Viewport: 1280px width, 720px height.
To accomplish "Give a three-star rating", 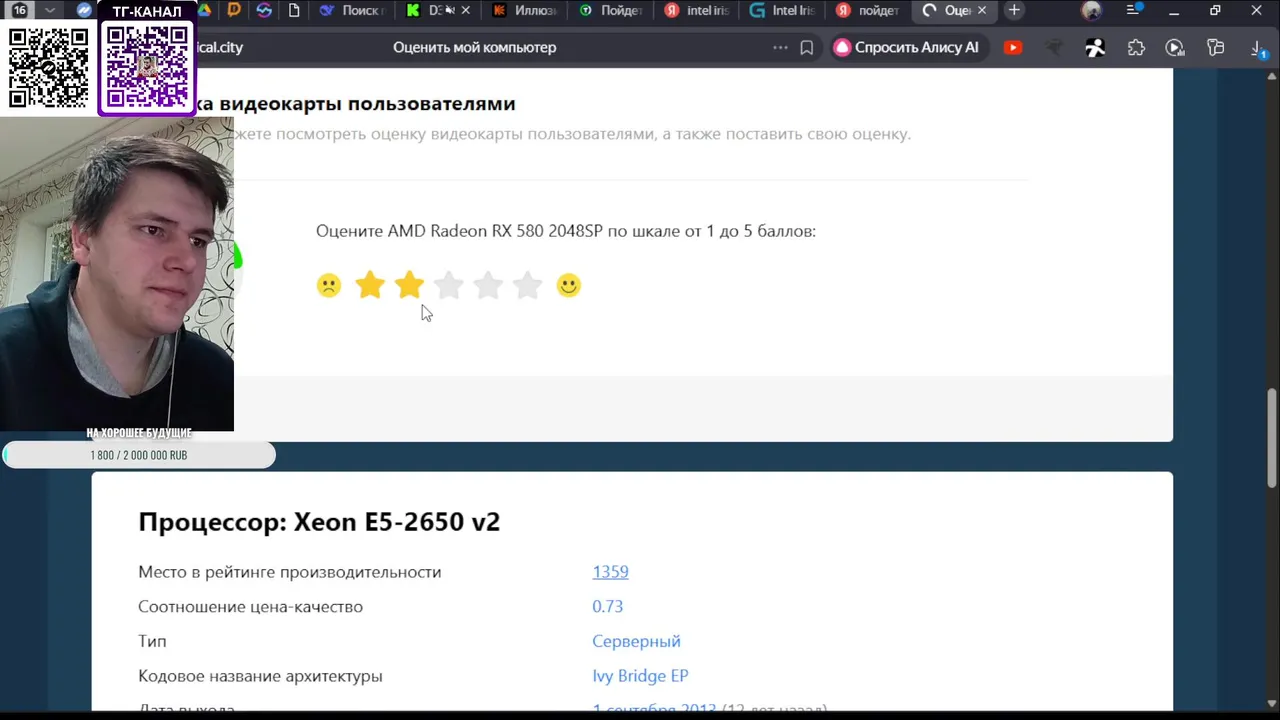I will click(x=449, y=285).
